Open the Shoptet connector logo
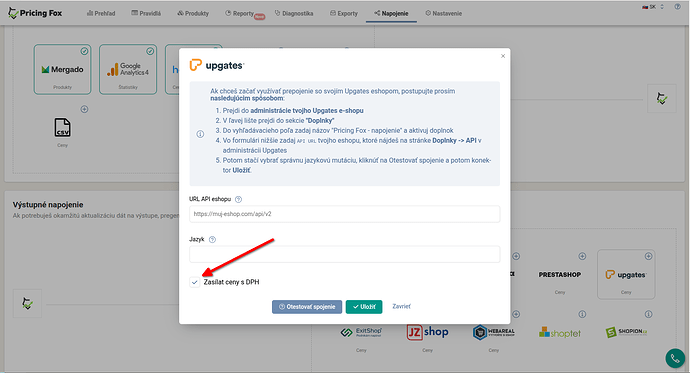 [x=560, y=333]
